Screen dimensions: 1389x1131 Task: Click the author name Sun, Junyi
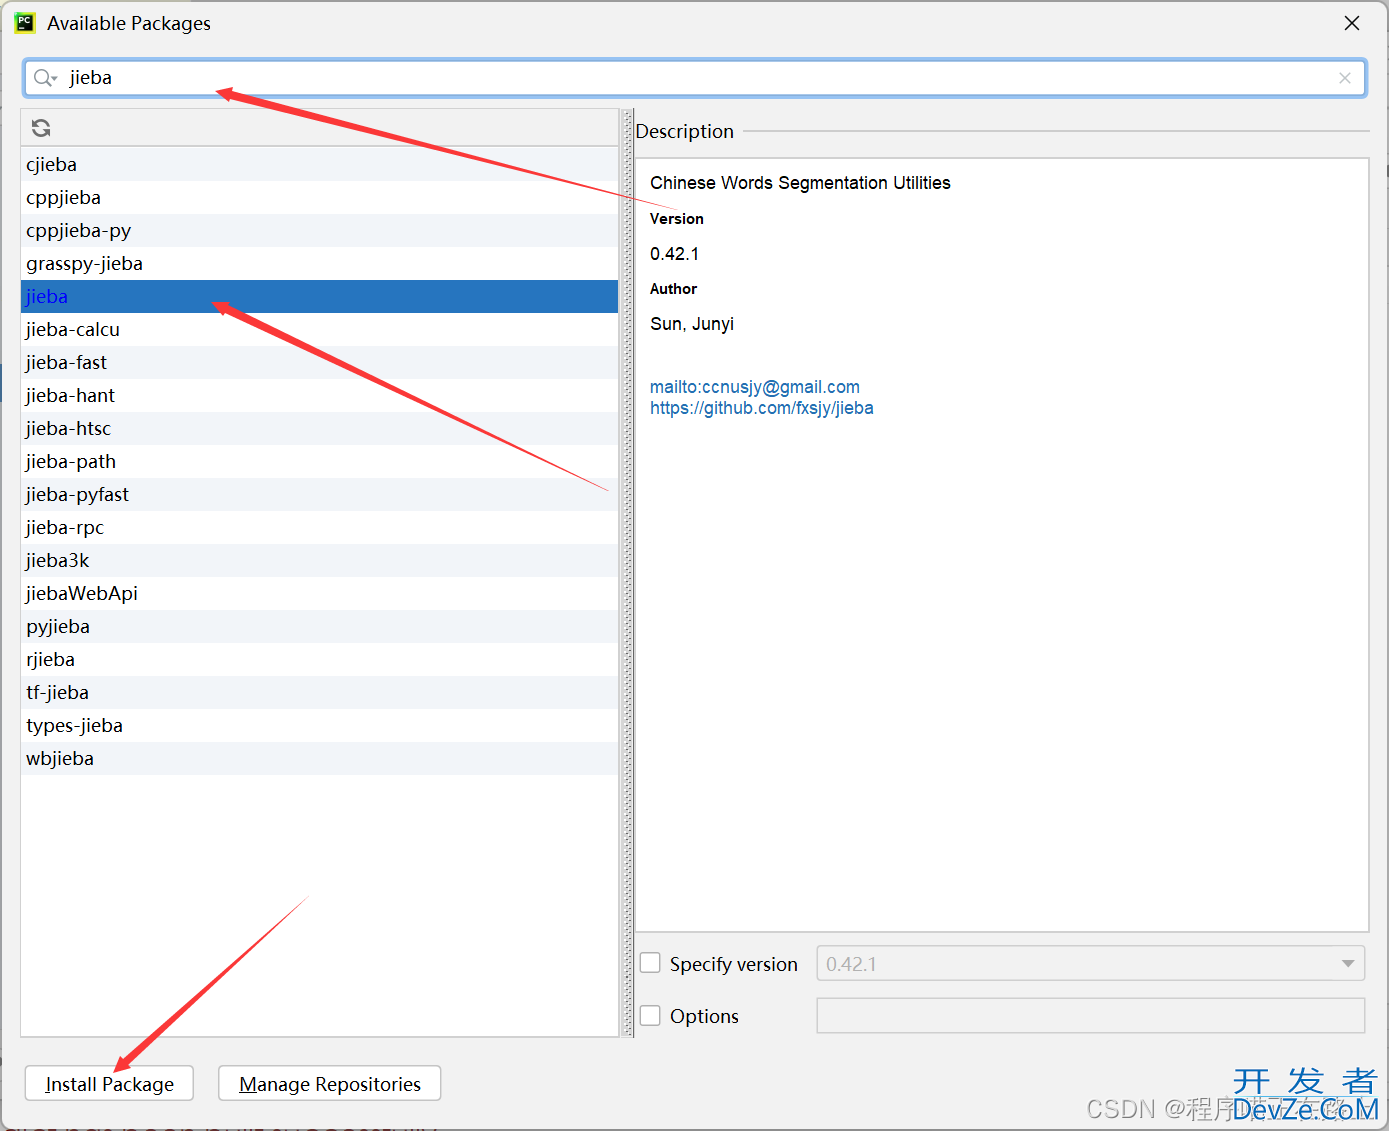(x=692, y=324)
